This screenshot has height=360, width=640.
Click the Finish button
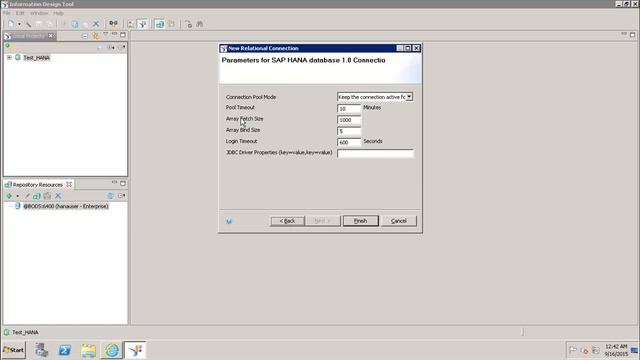tap(360, 221)
